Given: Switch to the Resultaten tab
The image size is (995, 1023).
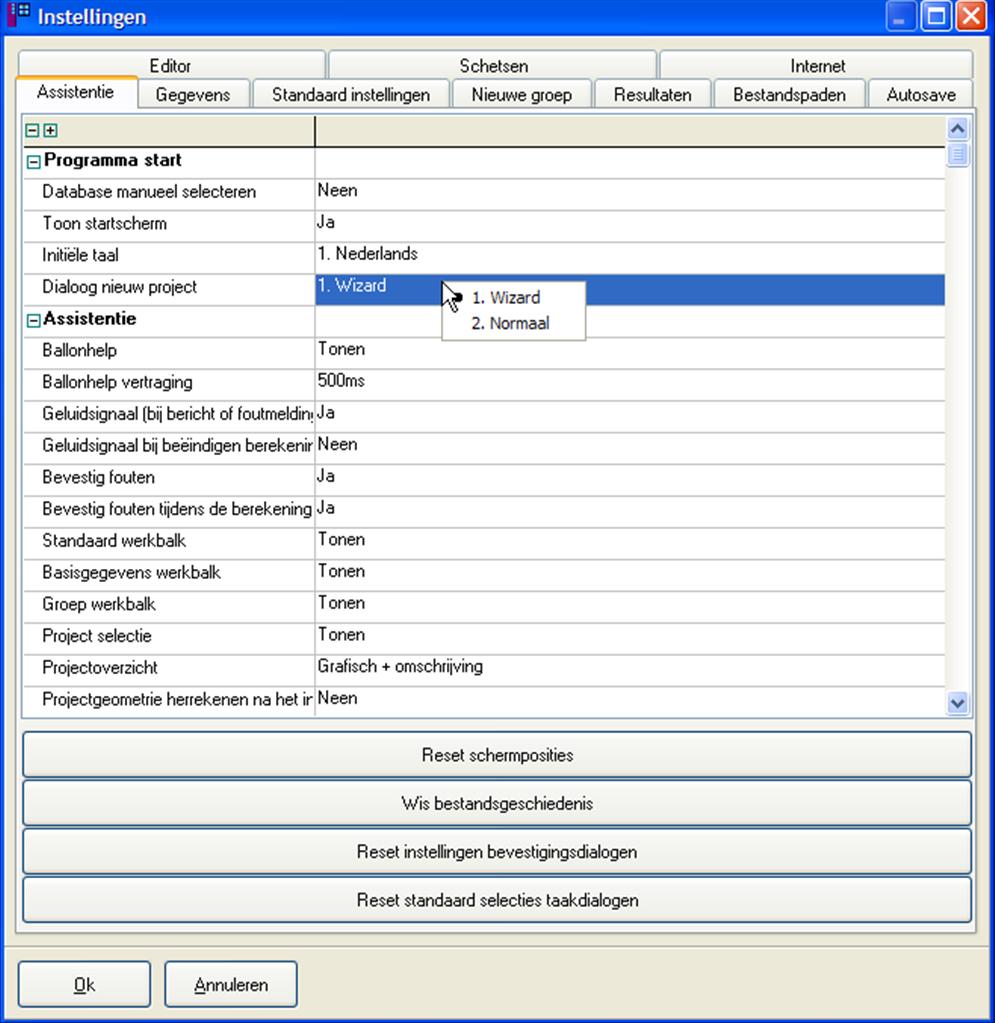Looking at the screenshot, I should pos(652,95).
